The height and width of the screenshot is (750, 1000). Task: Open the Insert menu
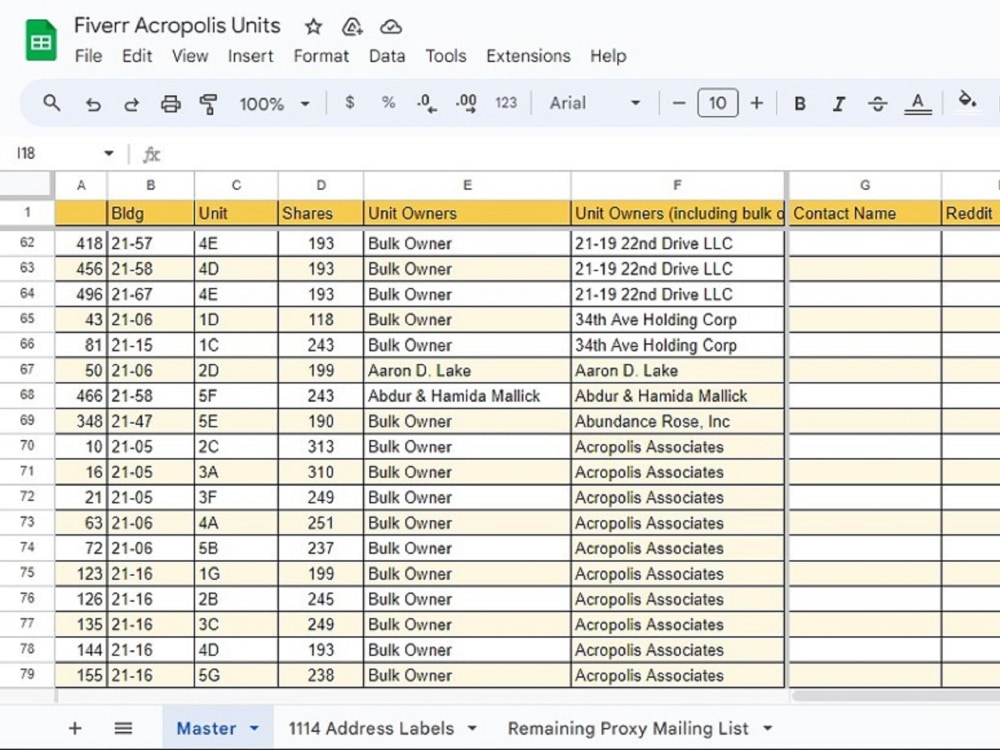point(251,56)
